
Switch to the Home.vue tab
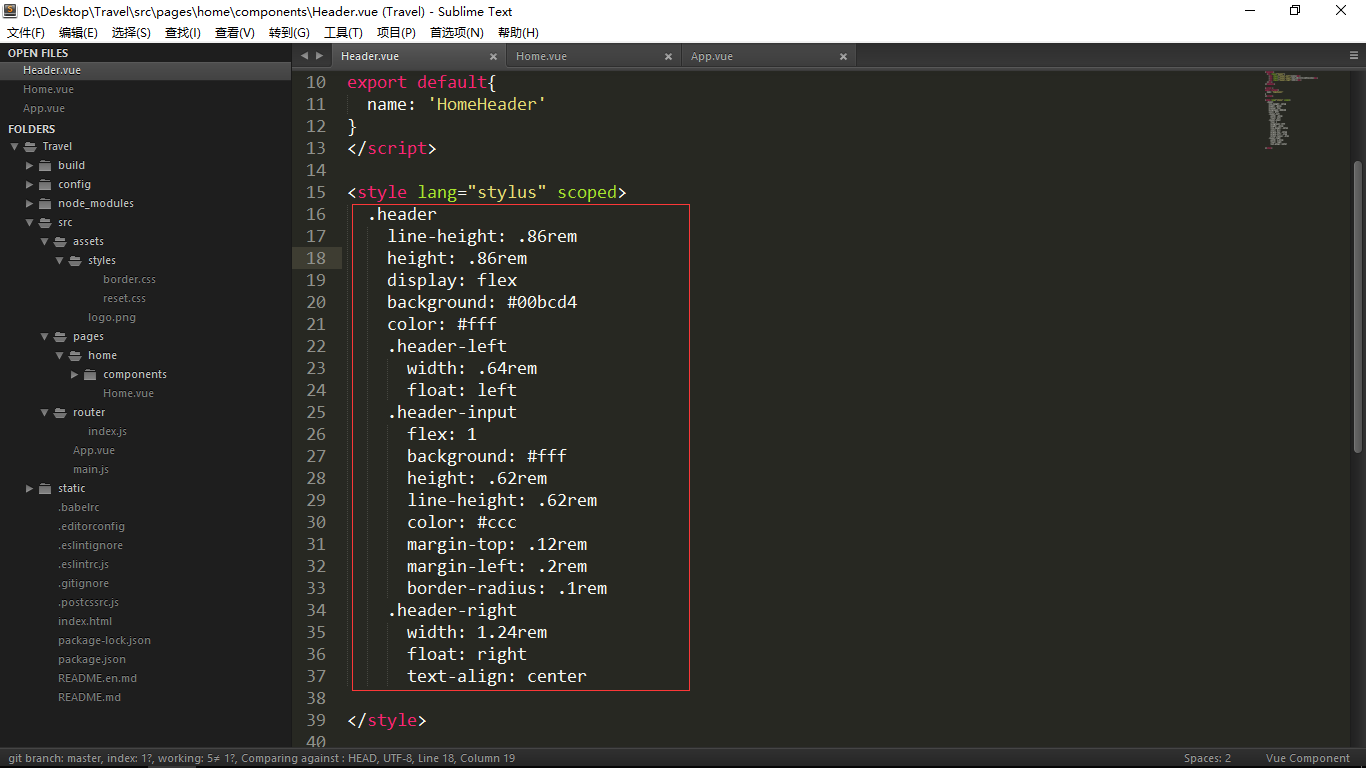(594, 56)
